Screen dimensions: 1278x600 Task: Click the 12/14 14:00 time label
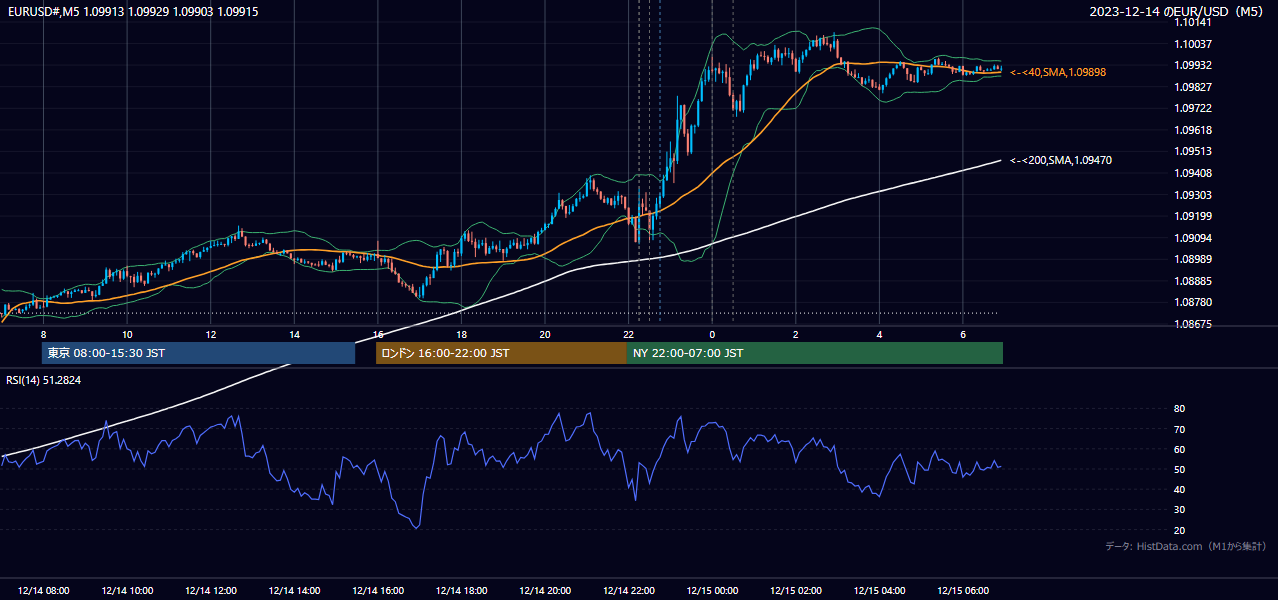(x=295, y=591)
